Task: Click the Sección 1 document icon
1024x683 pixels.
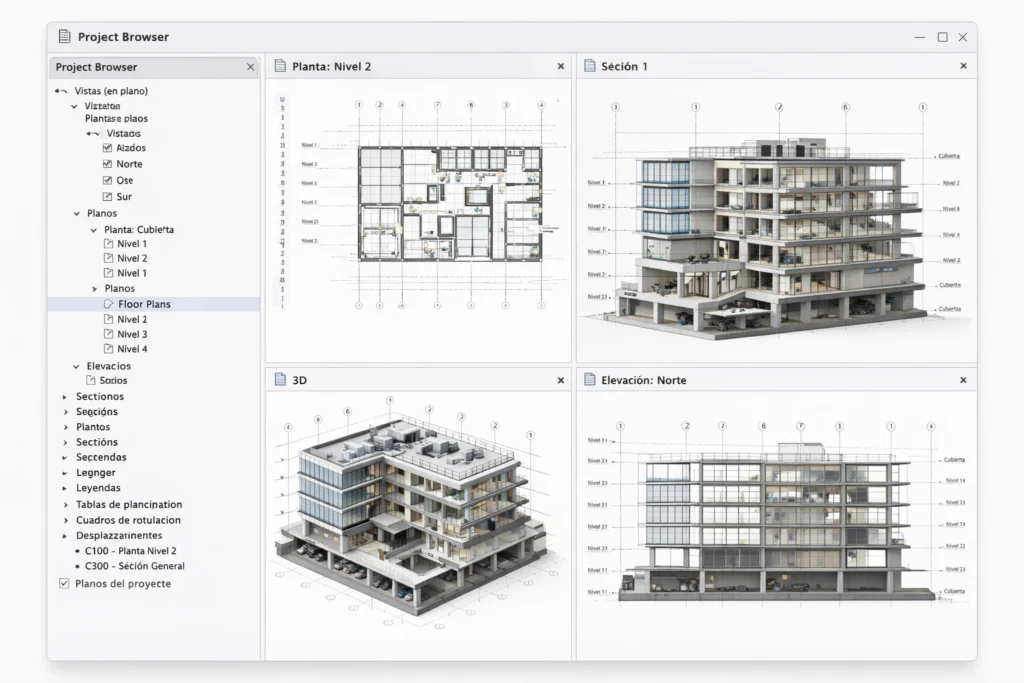Action: [591, 66]
